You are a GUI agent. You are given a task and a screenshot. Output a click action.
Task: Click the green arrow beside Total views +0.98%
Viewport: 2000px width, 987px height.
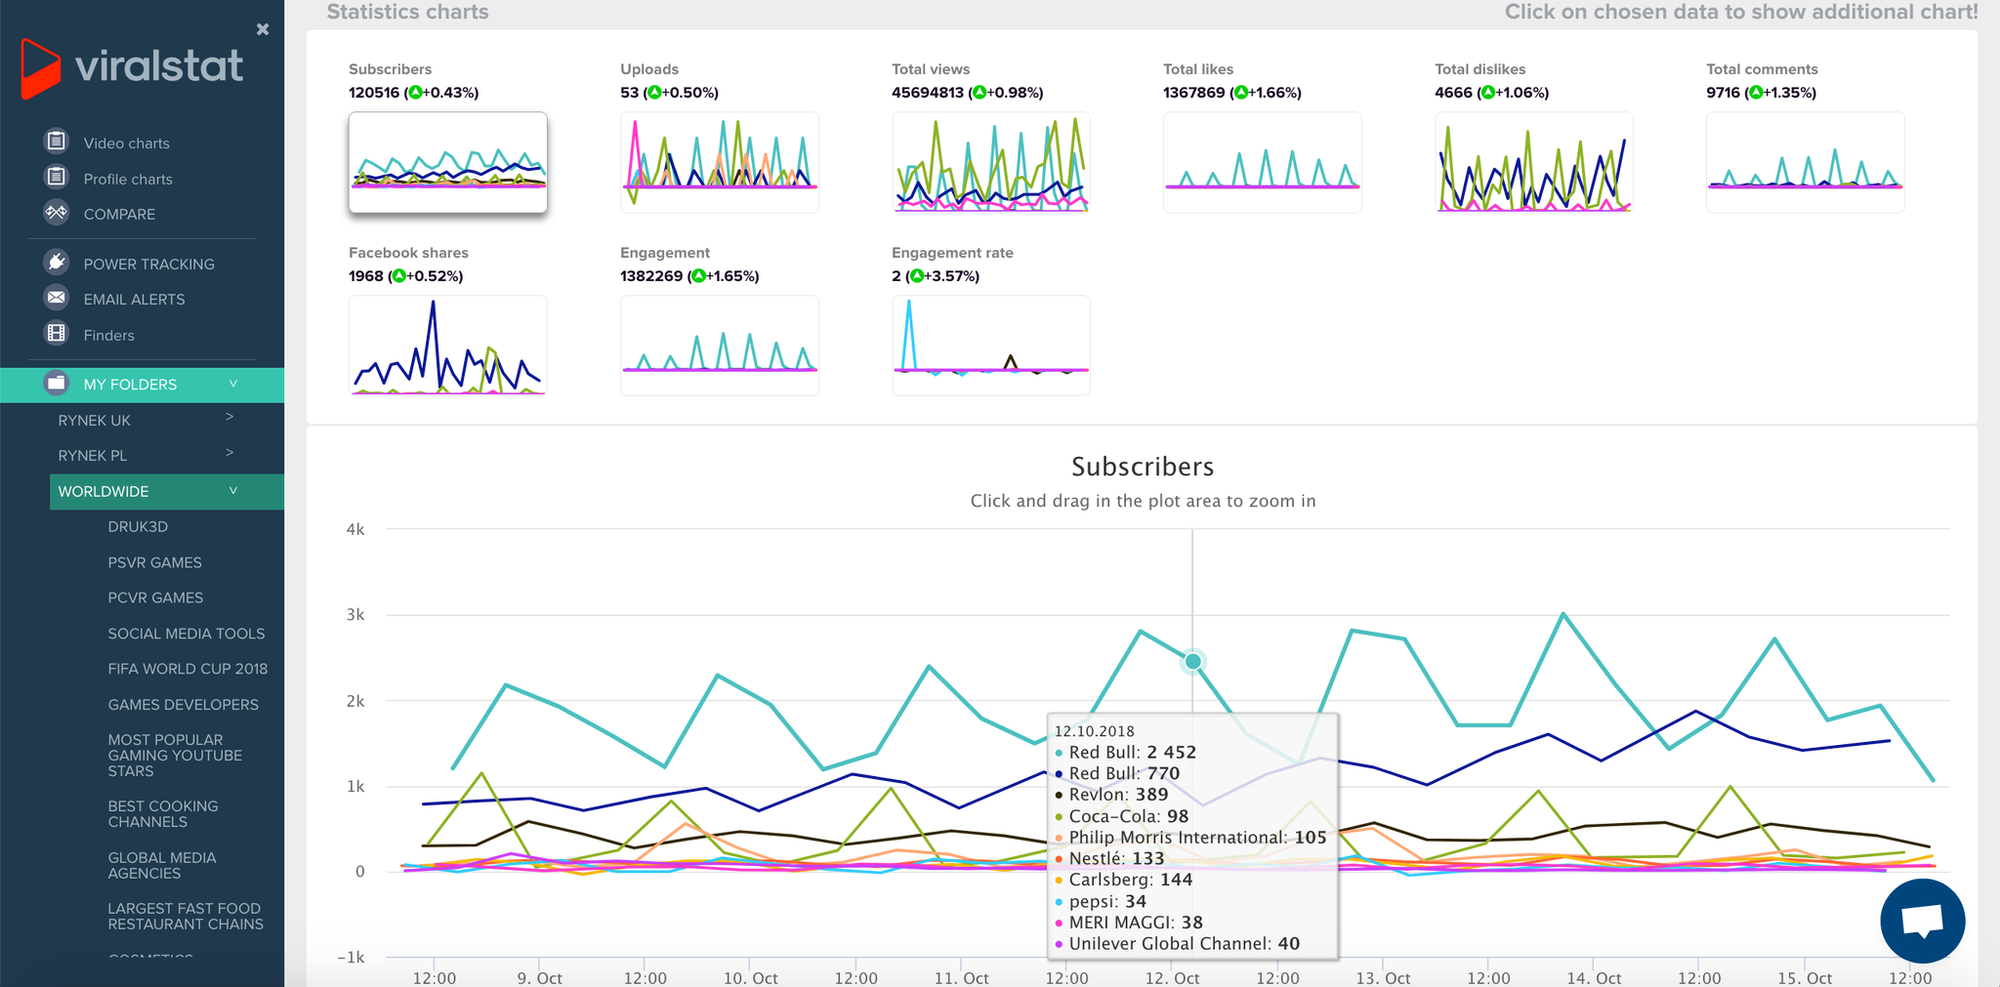pos(979,93)
